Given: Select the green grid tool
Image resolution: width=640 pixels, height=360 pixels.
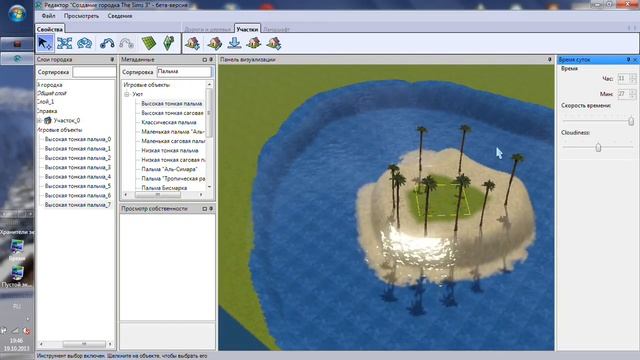Looking at the screenshot, I should coord(149,43).
